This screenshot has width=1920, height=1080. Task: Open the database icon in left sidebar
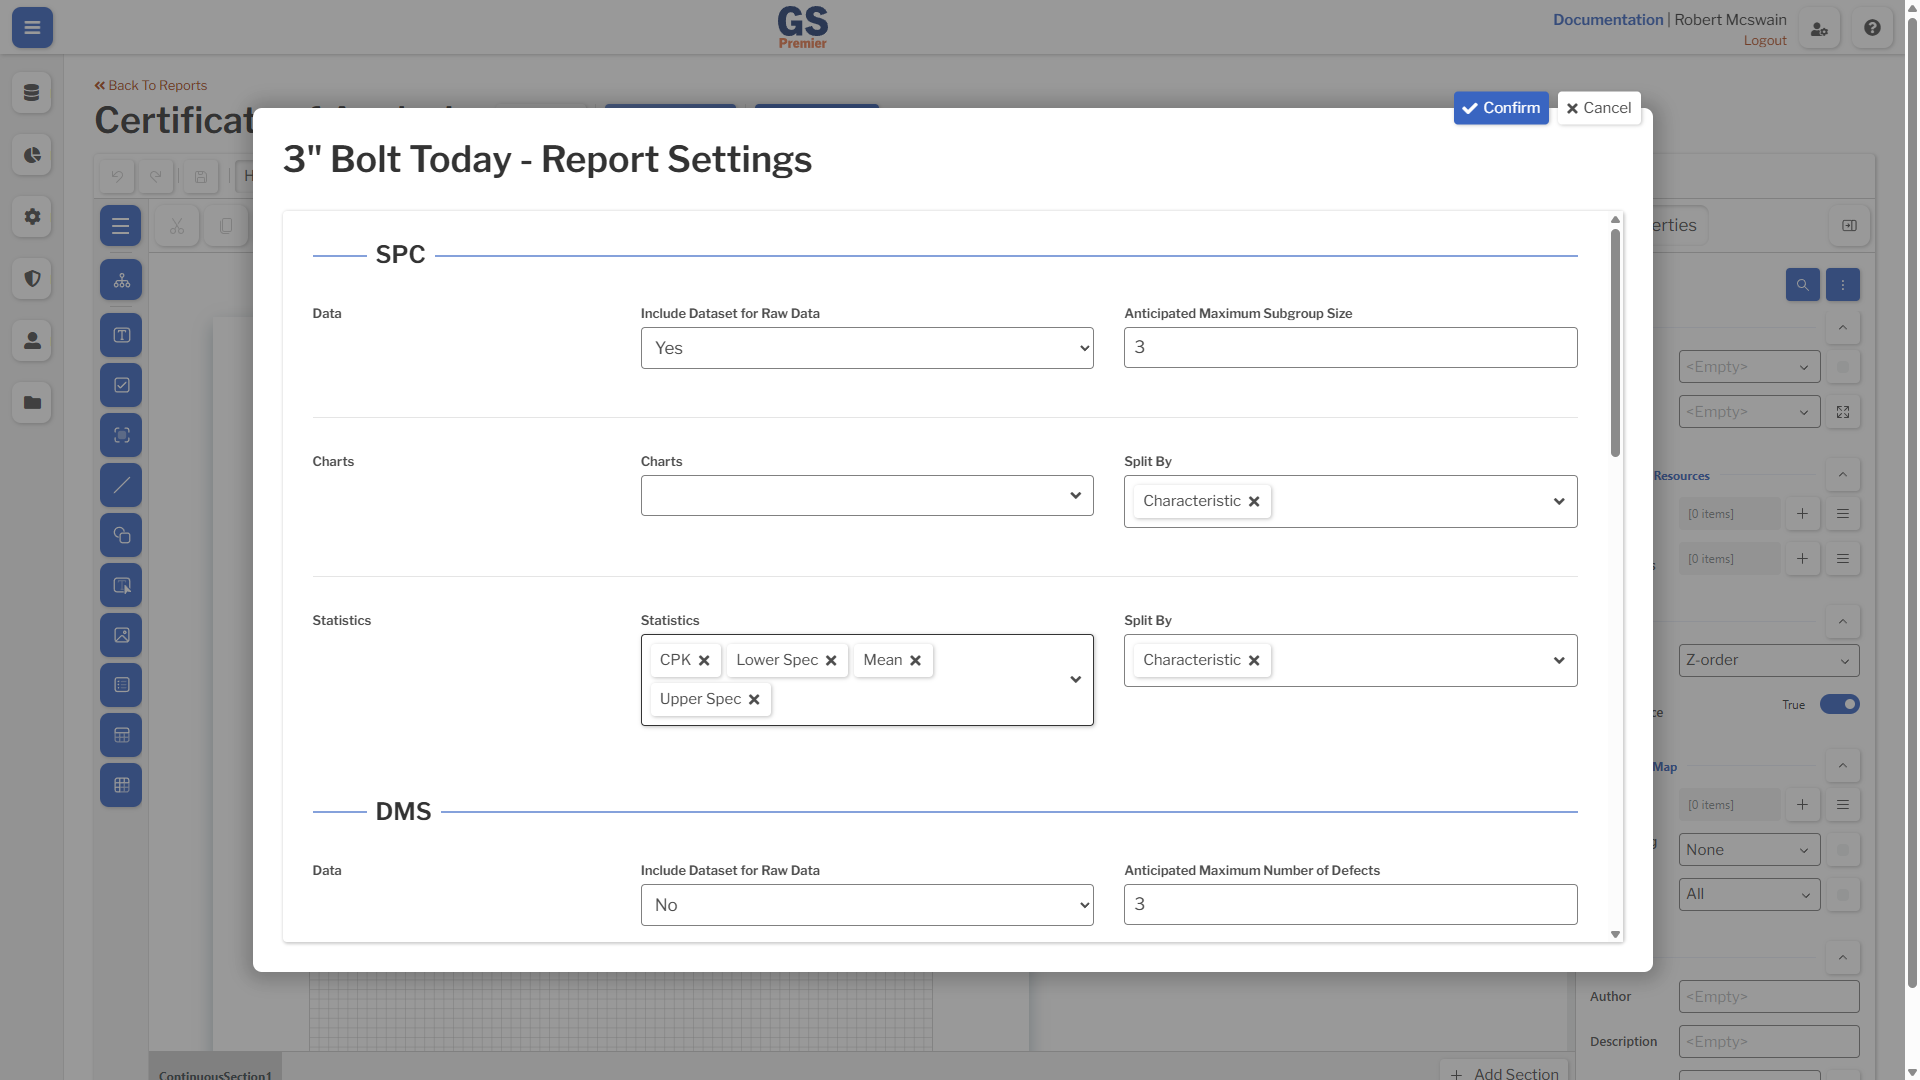32,93
